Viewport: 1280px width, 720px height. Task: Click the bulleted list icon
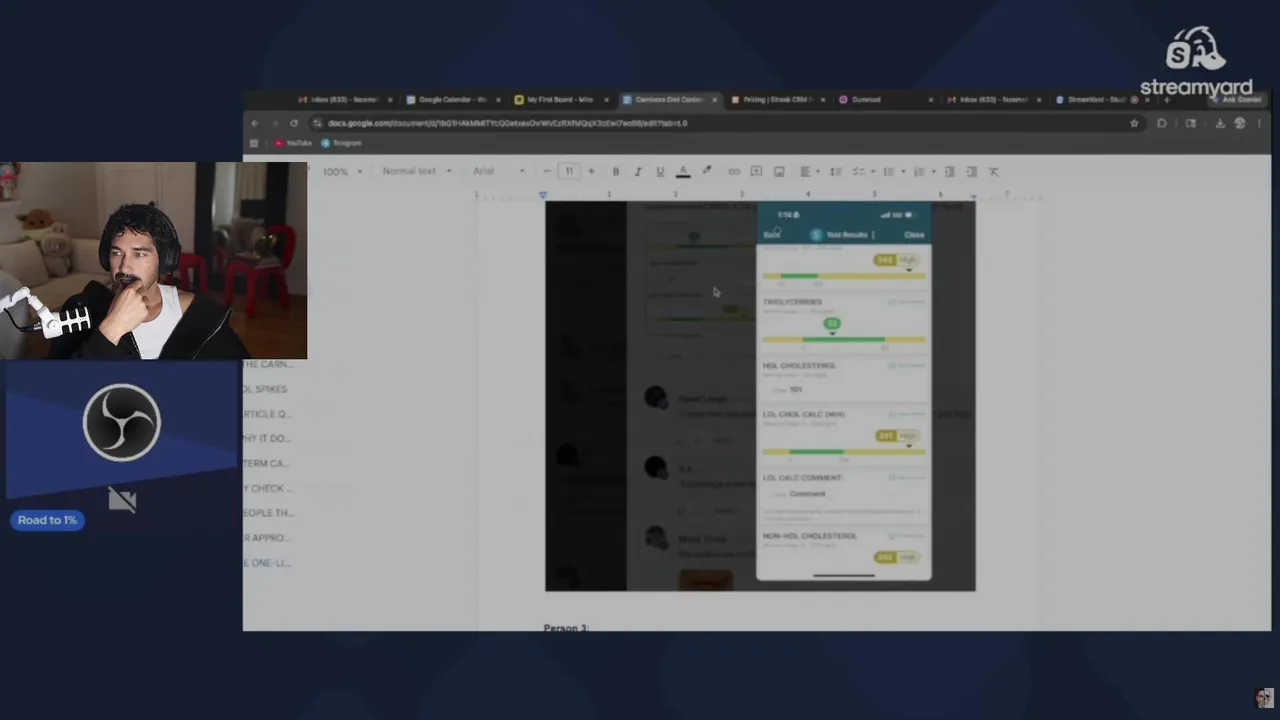click(888, 171)
